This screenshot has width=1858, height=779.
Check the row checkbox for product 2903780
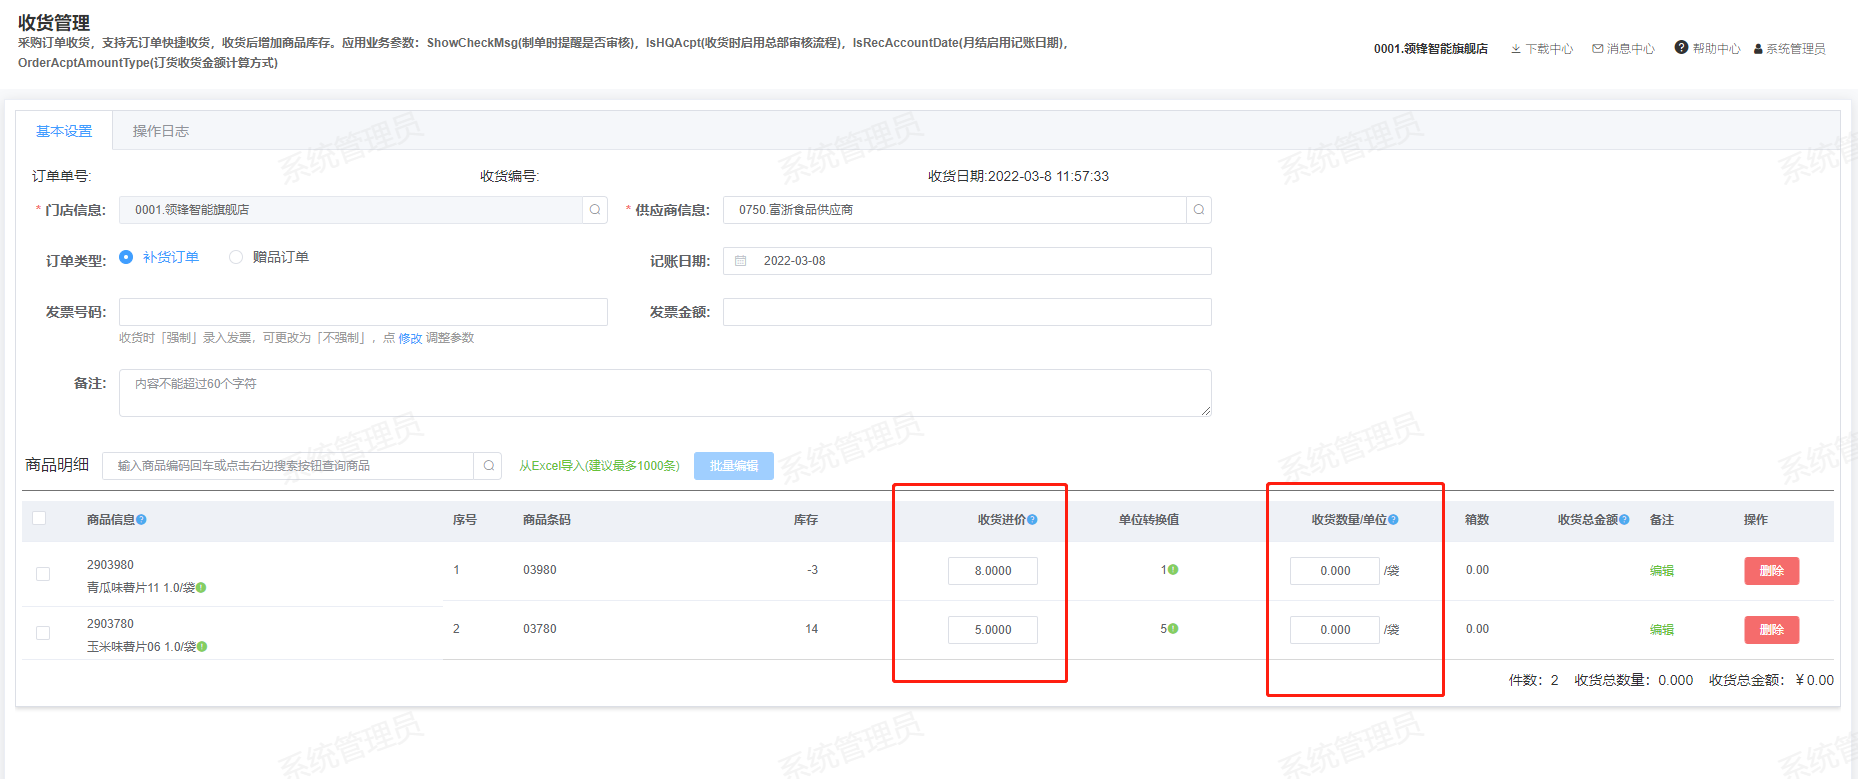point(43,633)
